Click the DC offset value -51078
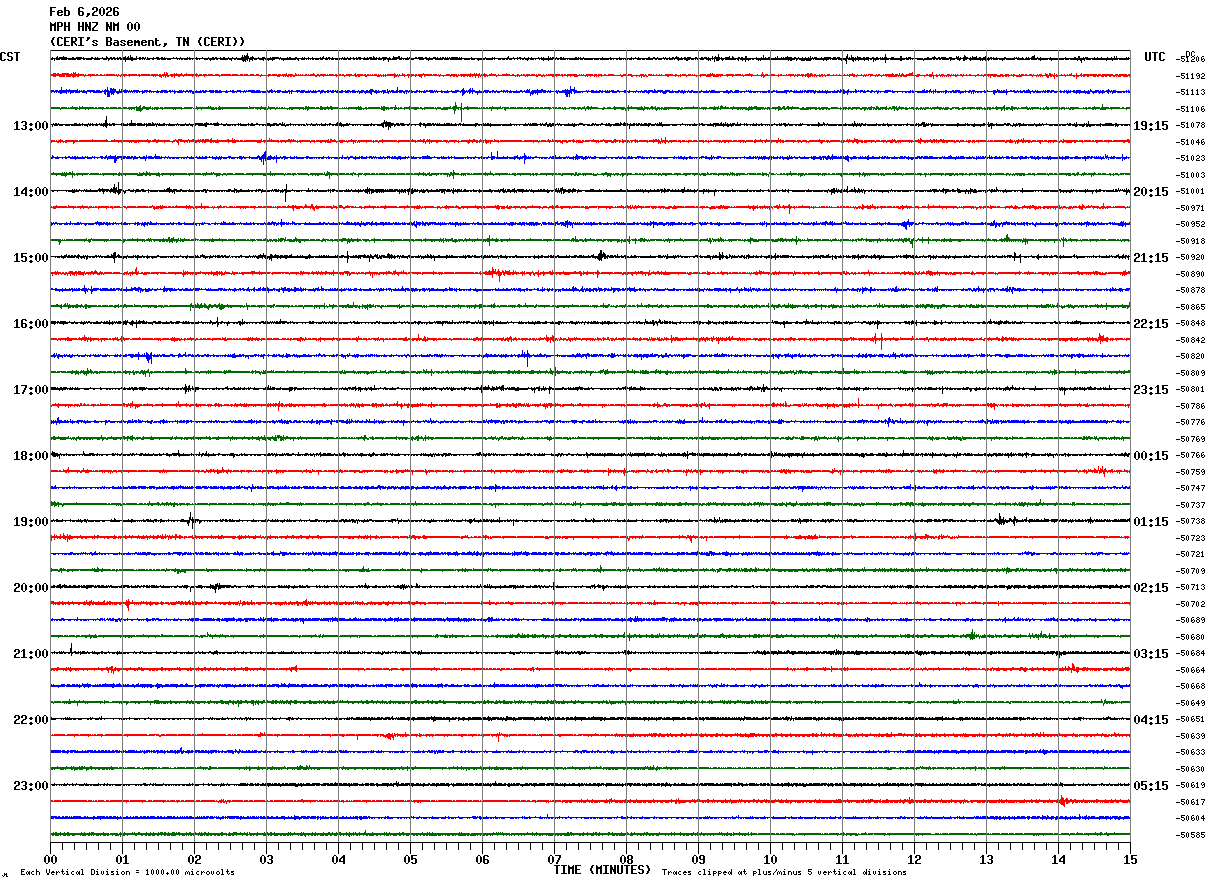1210x886 pixels. tap(1191, 126)
